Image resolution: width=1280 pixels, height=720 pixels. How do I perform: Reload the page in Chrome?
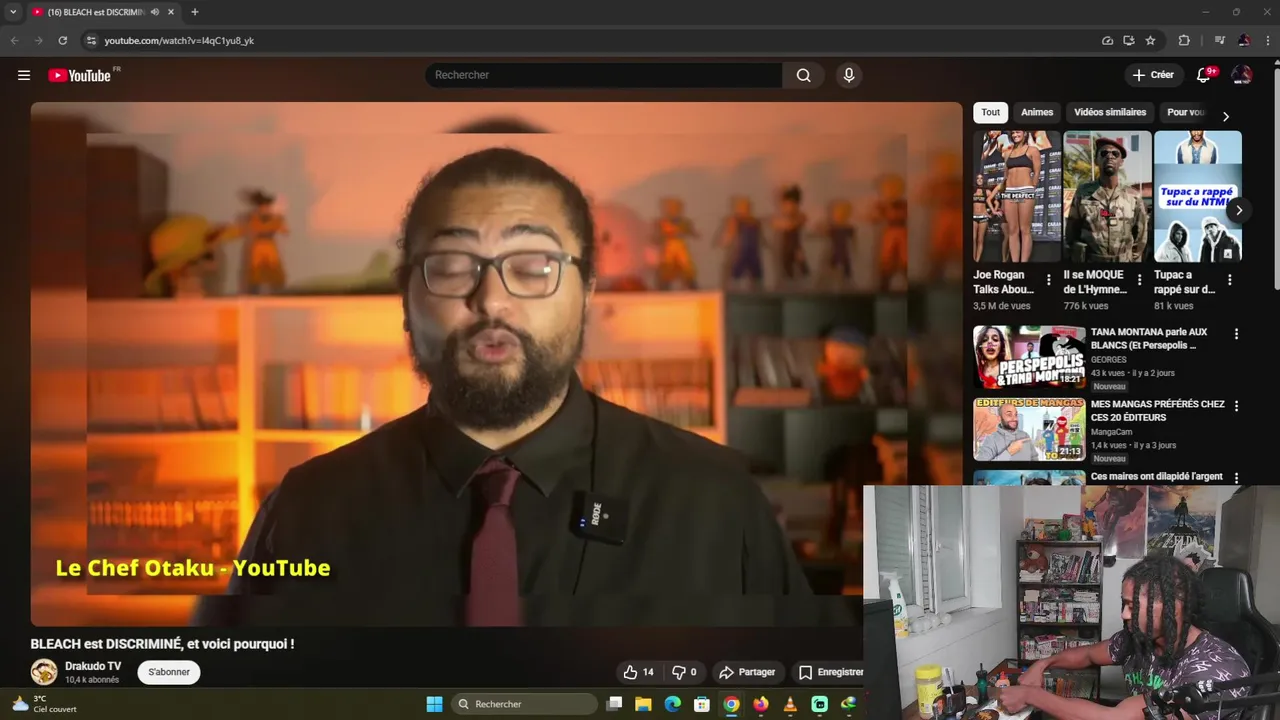tap(62, 41)
